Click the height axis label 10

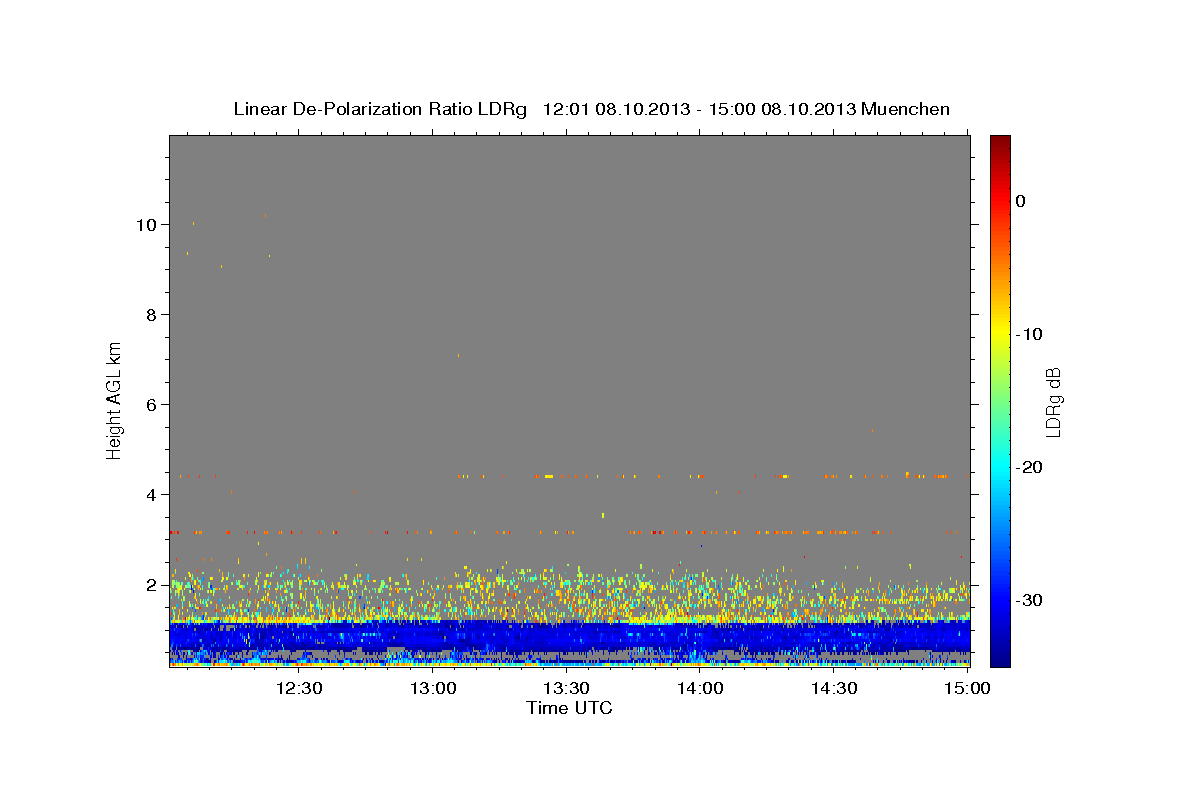tap(147, 224)
